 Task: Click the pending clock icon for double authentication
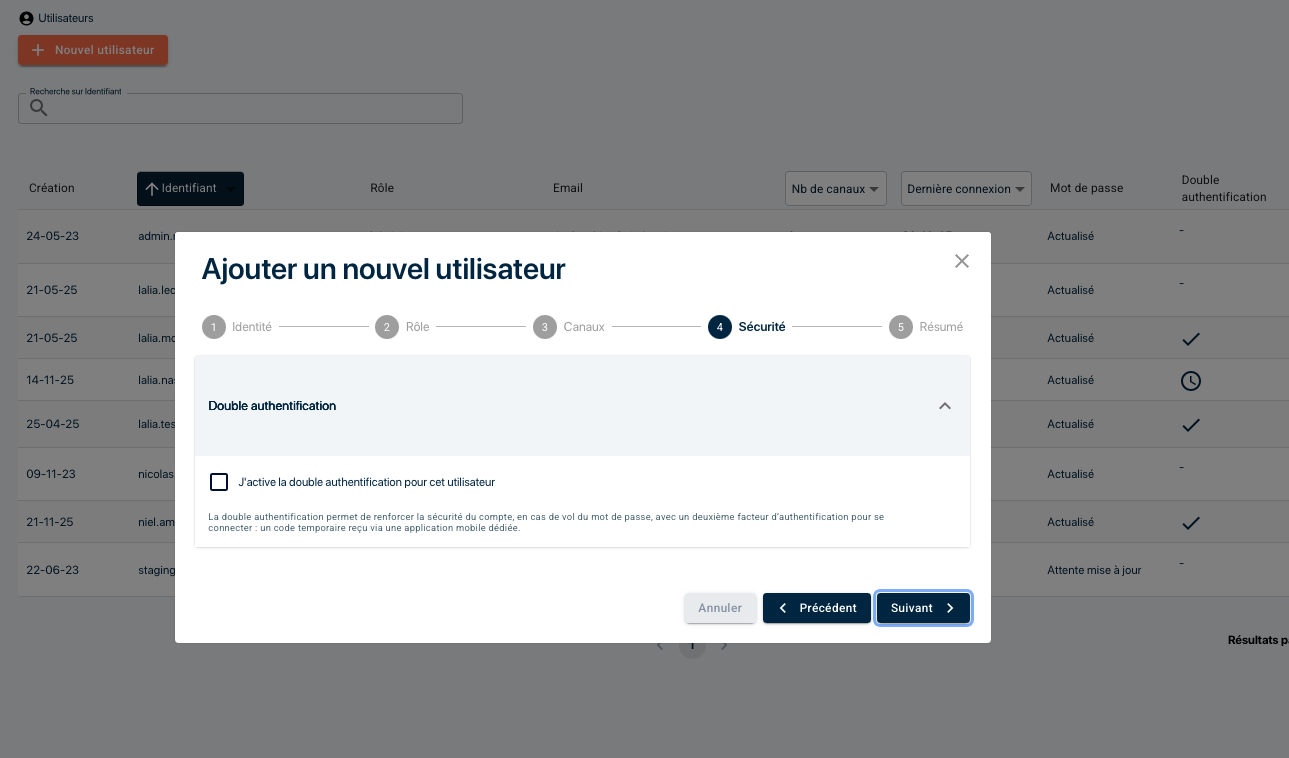[1190, 381]
